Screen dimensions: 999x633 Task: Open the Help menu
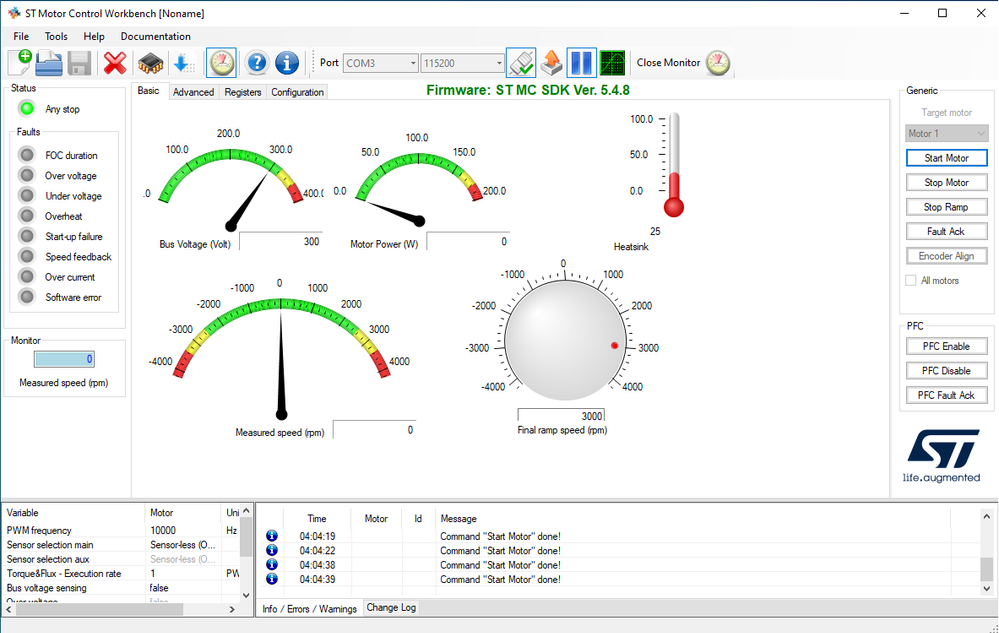[x=94, y=36]
